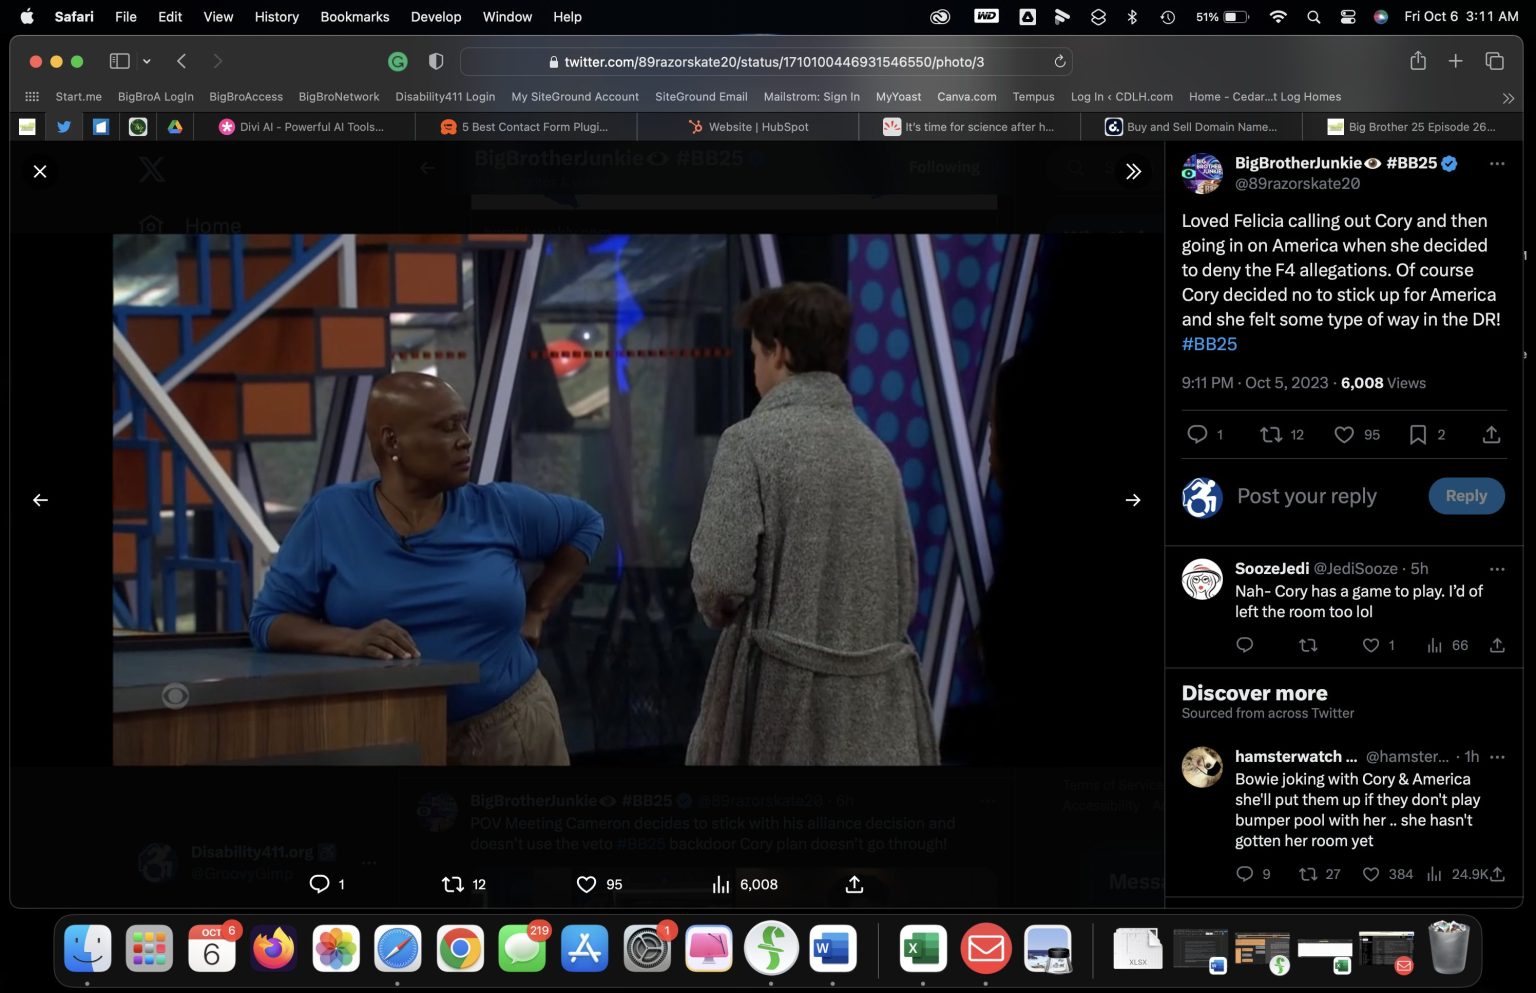The width and height of the screenshot is (1536, 993).
Task: Open Safari's Bookmarks menu
Action: click(354, 17)
